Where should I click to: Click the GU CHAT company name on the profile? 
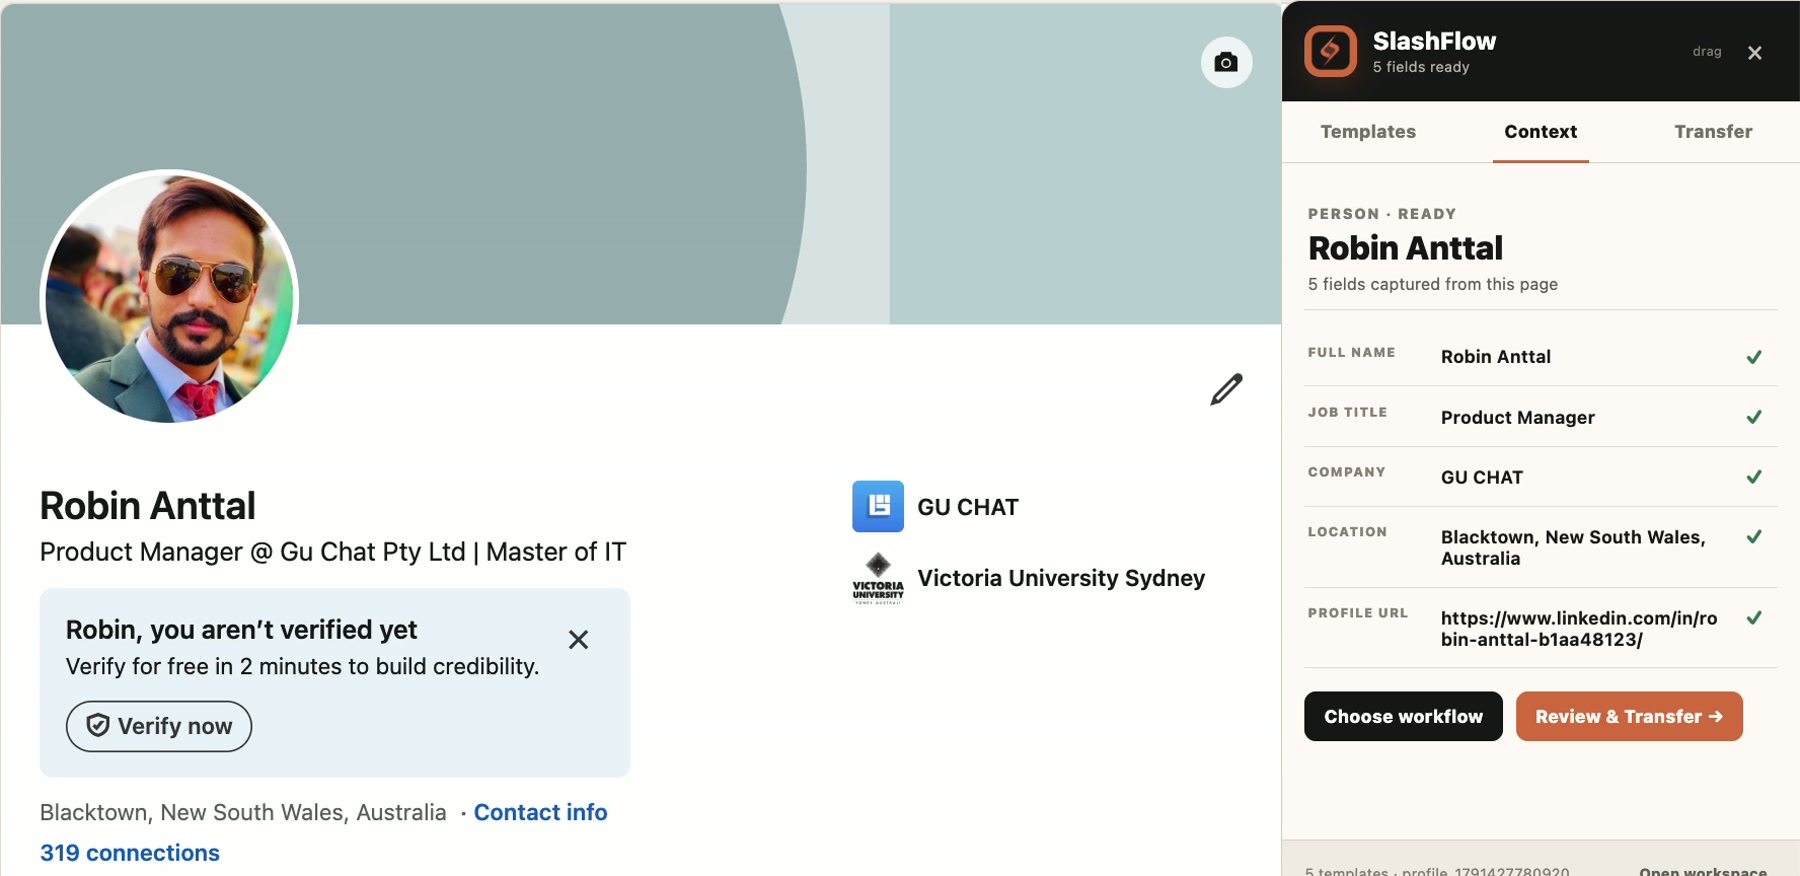coord(968,507)
